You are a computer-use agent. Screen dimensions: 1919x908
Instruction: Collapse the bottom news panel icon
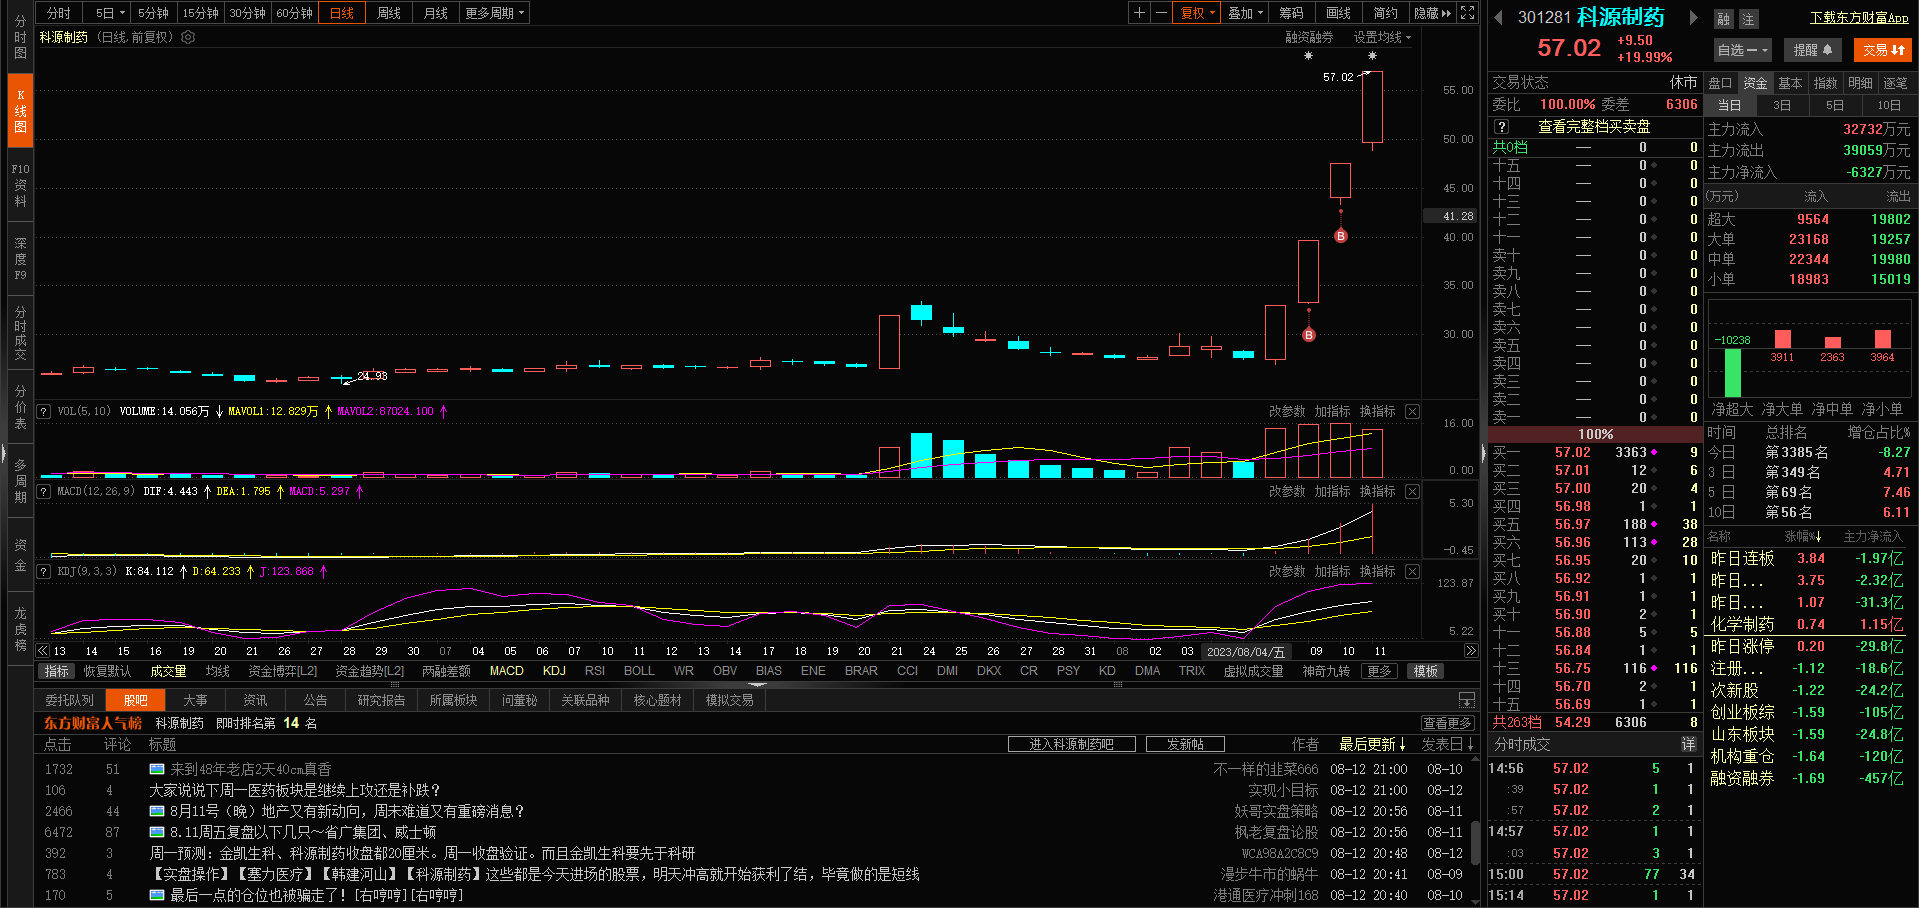(1467, 700)
